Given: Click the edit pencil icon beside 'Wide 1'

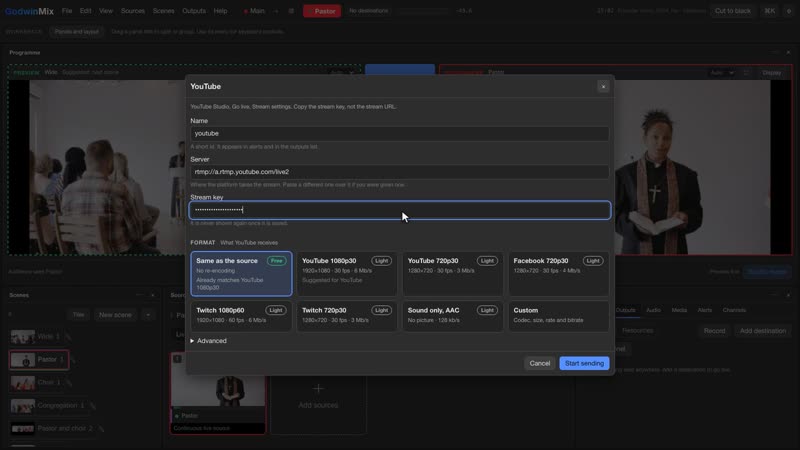Looking at the screenshot, I should [x=68, y=337].
